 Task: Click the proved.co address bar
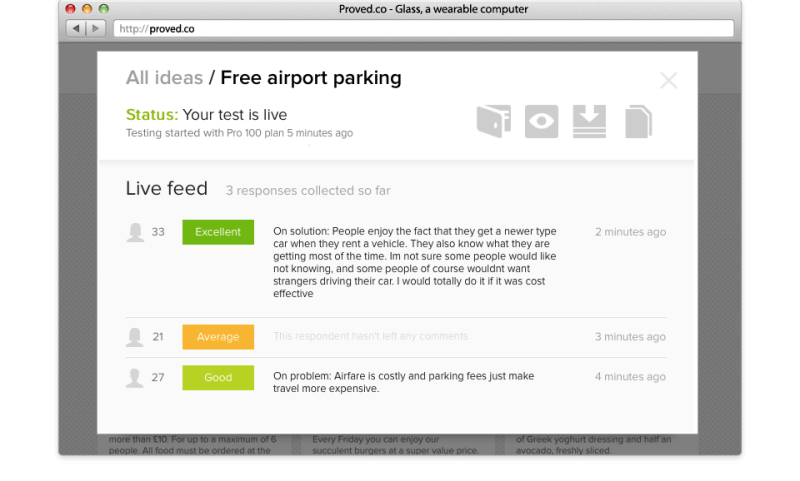click(423, 29)
